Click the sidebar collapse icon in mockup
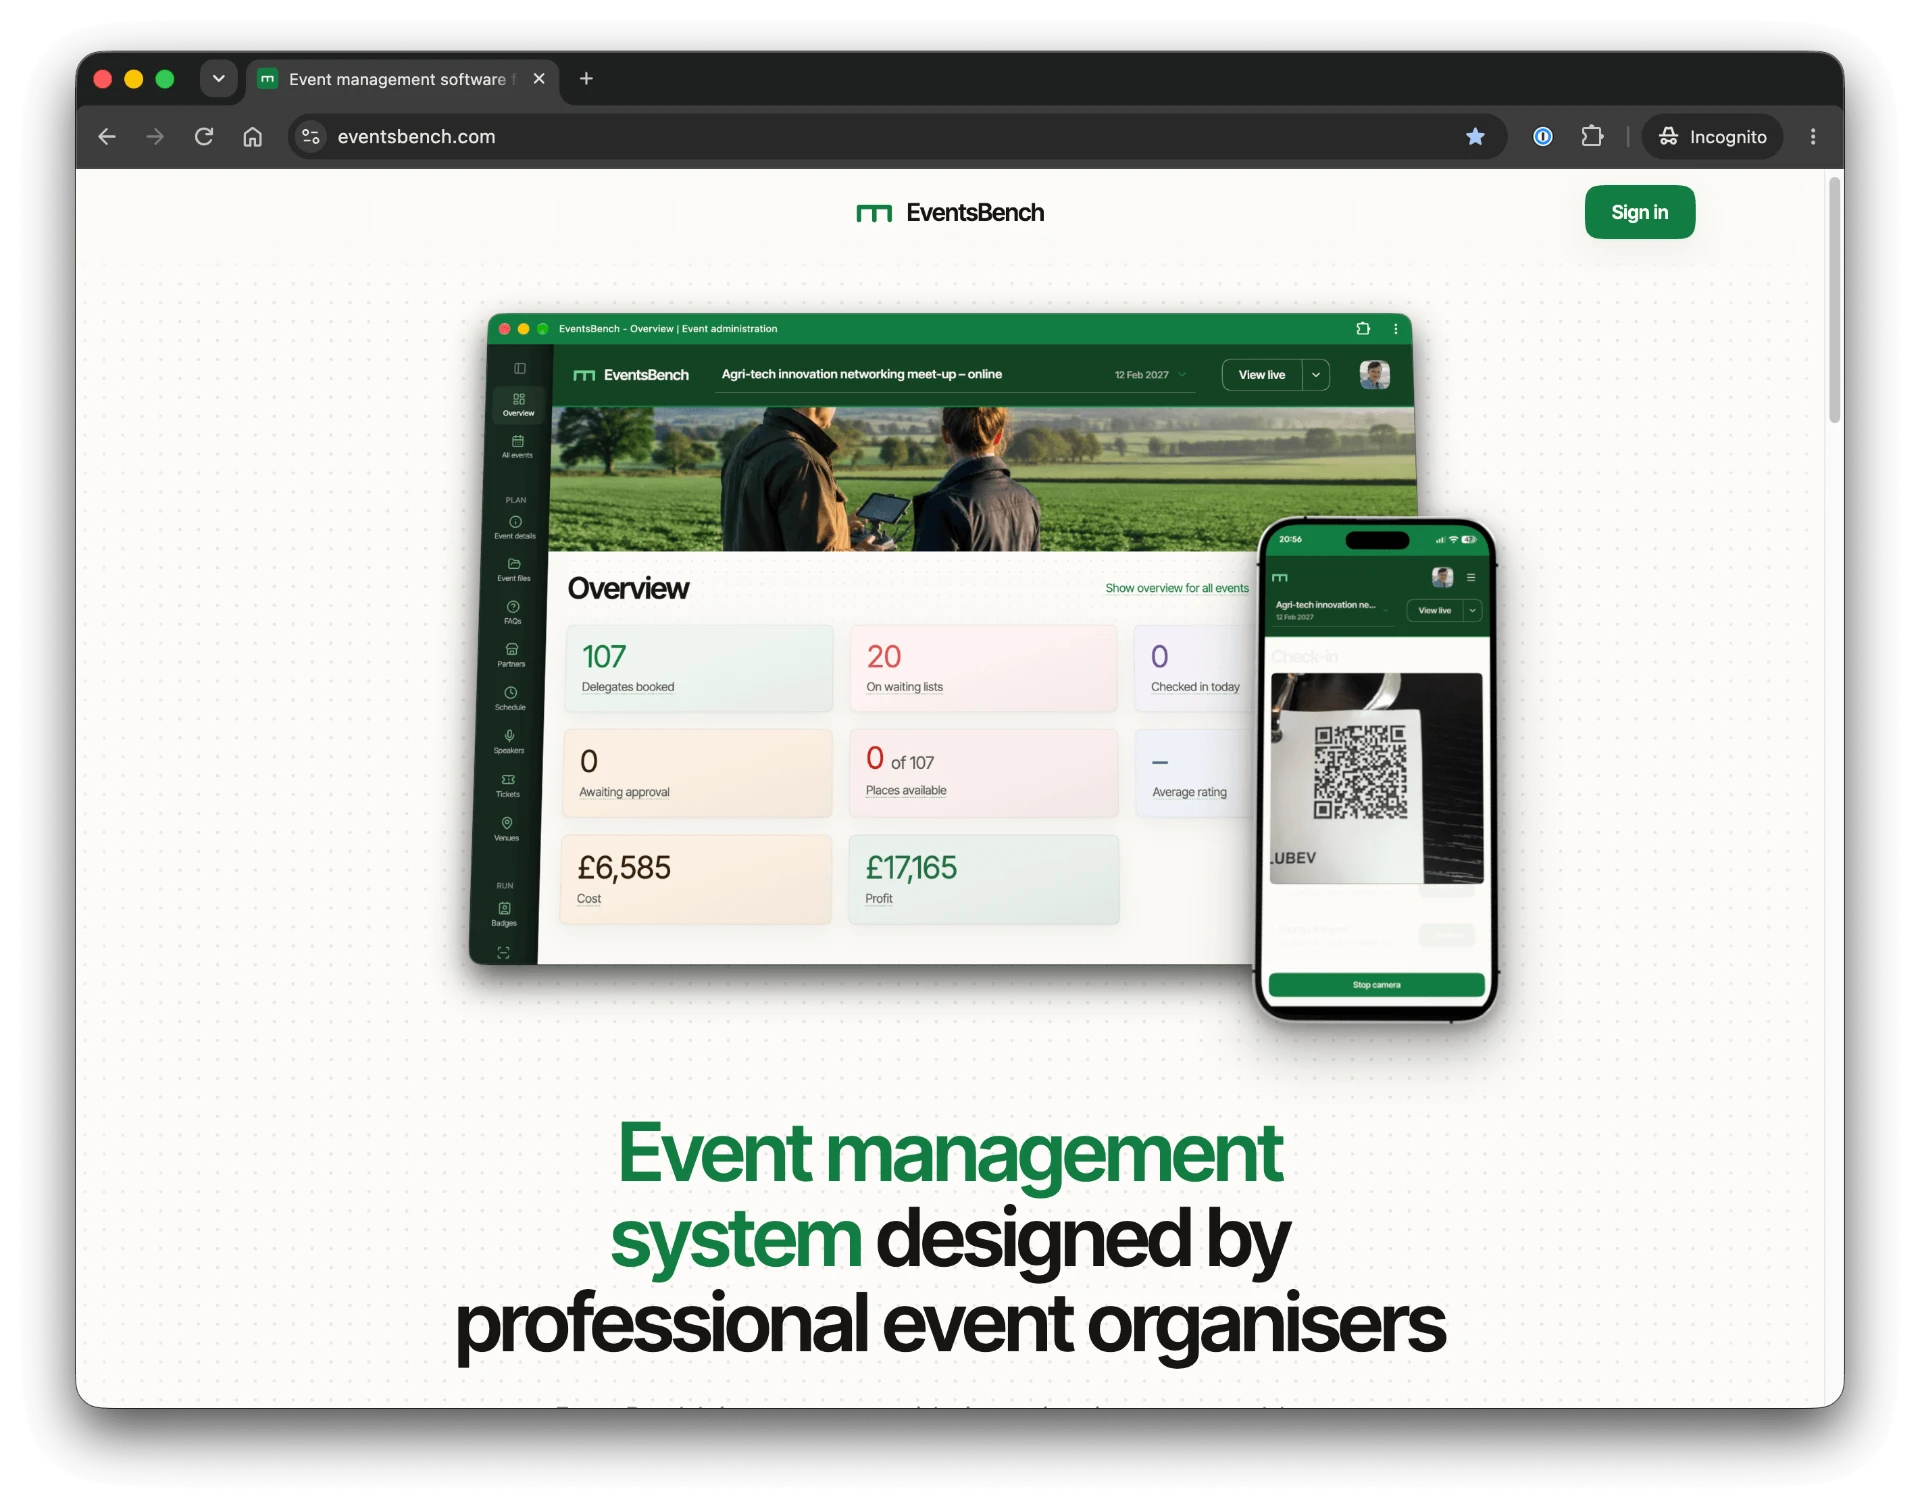The width and height of the screenshot is (1920, 1508). point(520,369)
